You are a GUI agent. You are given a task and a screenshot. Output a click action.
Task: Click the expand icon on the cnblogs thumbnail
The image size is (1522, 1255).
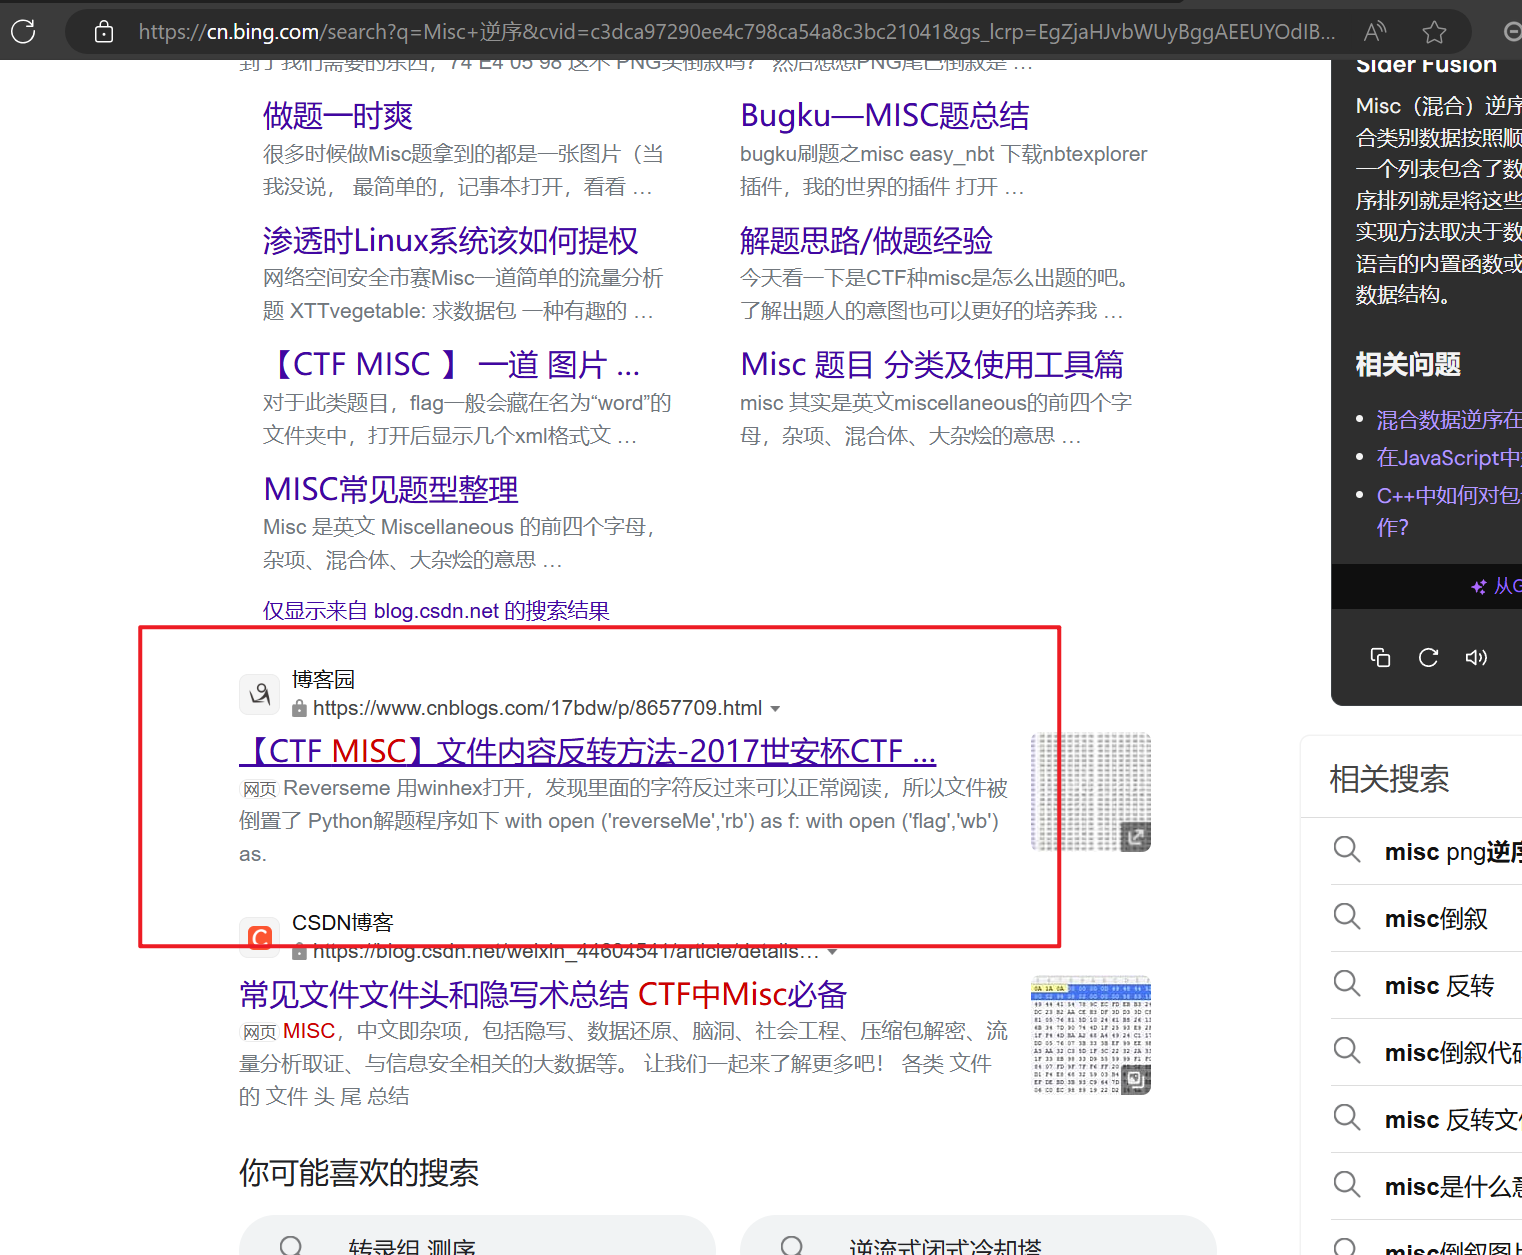(x=1136, y=837)
